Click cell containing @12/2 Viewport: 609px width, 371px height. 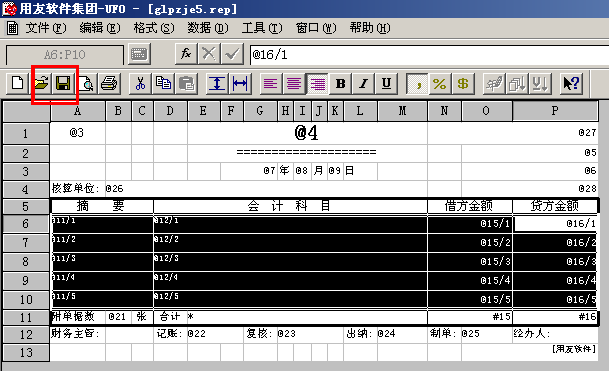point(291,243)
